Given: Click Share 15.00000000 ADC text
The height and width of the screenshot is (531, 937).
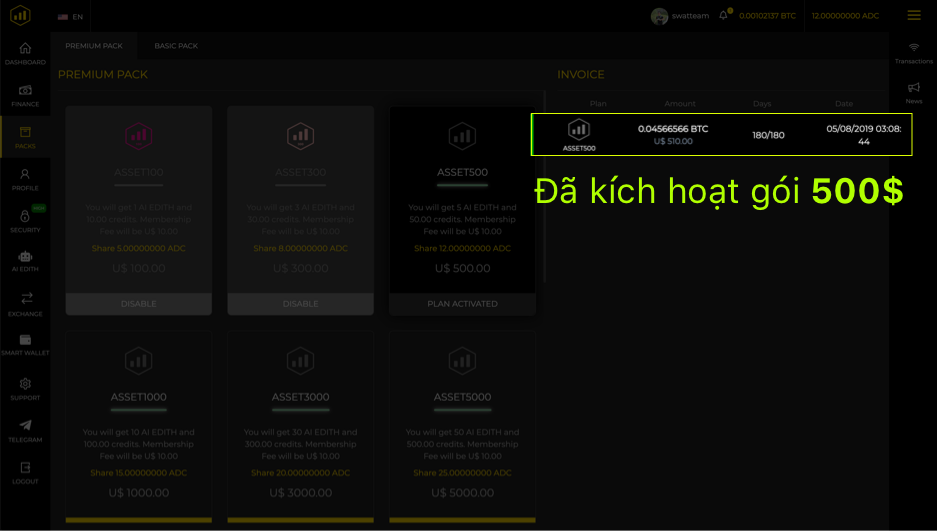Looking at the screenshot, I should tap(139, 472).
